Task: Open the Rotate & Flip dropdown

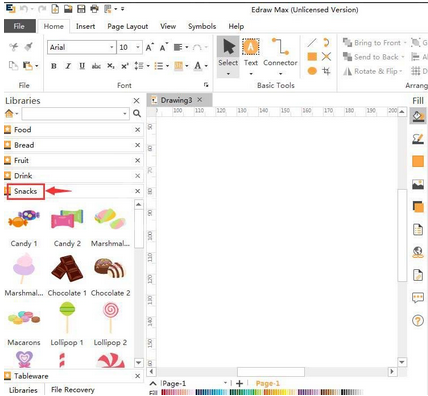Action: point(401,71)
